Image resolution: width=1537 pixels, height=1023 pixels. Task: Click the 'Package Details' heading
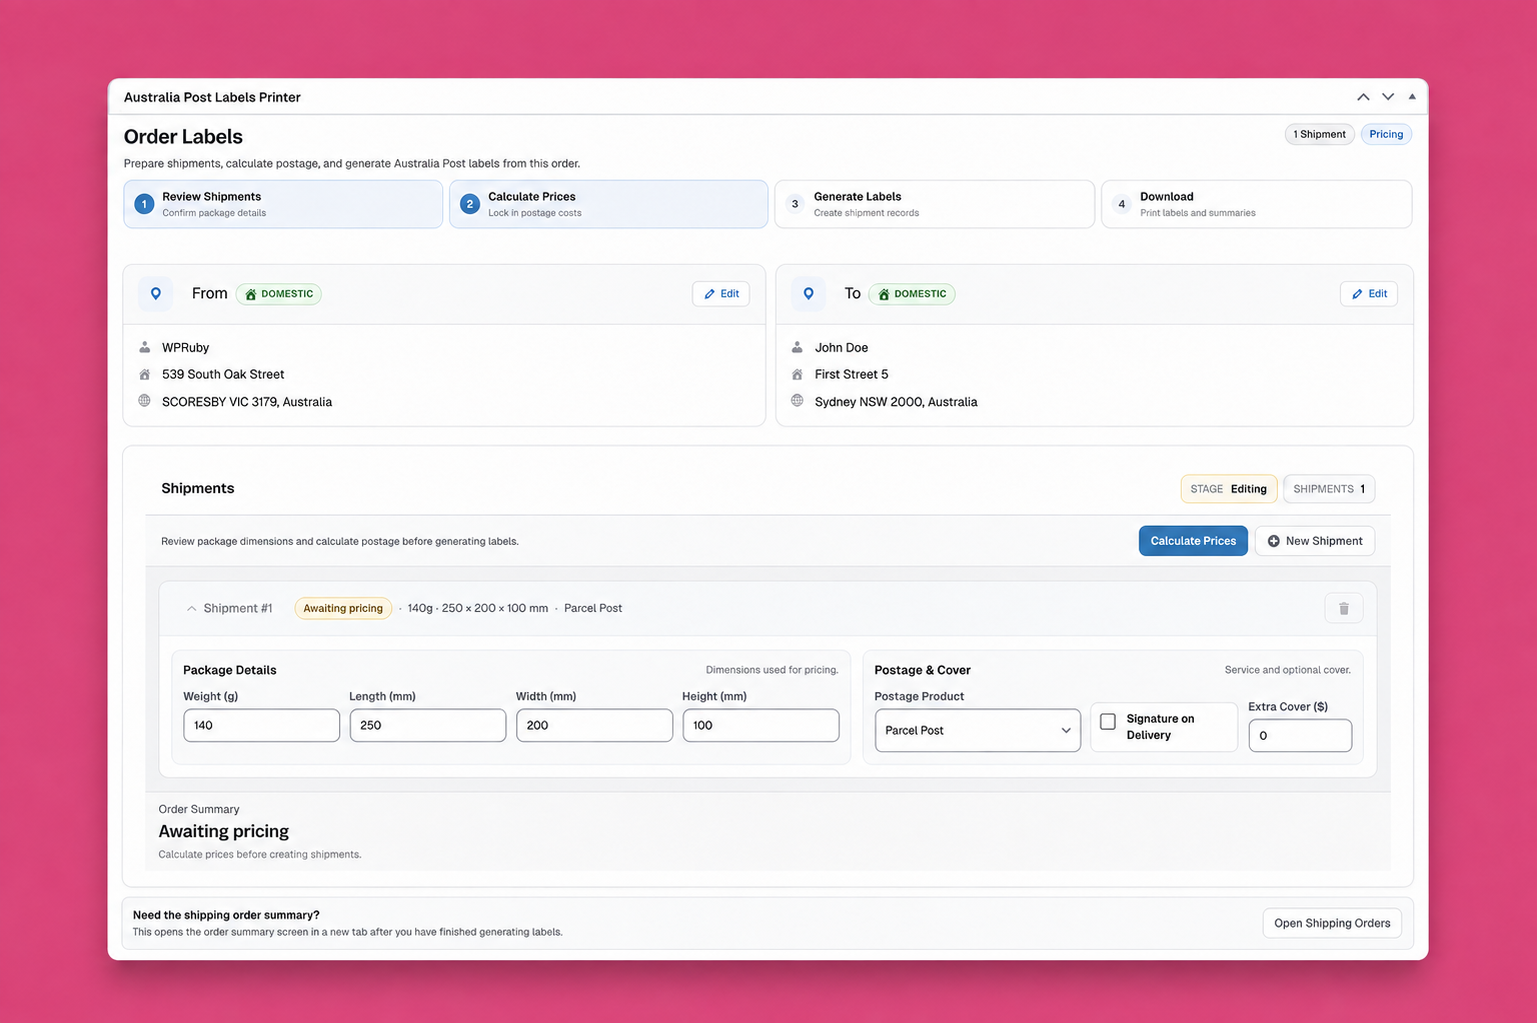(230, 670)
